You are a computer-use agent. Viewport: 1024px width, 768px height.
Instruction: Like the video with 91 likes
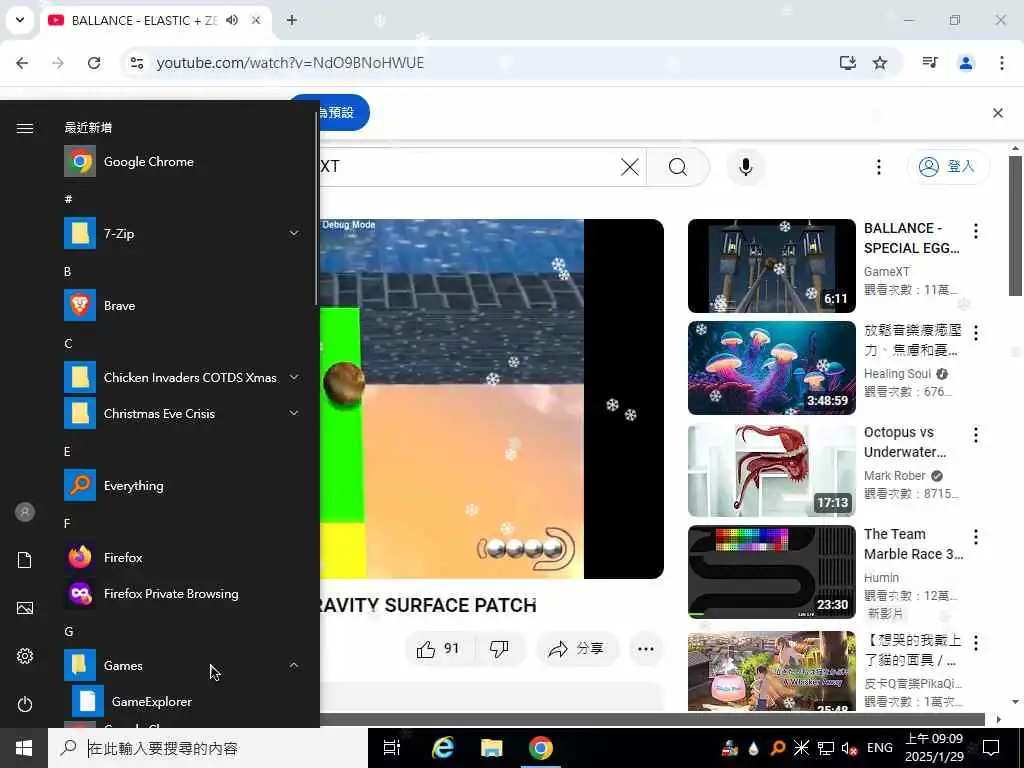[x=438, y=649]
